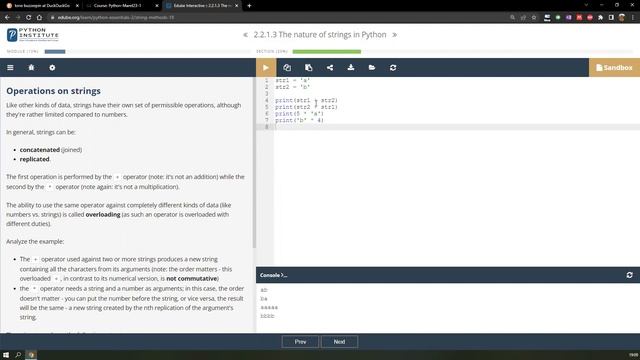Viewport: 640px width, 360px height.
Task: Click the browser home icon
Action: point(39,18)
